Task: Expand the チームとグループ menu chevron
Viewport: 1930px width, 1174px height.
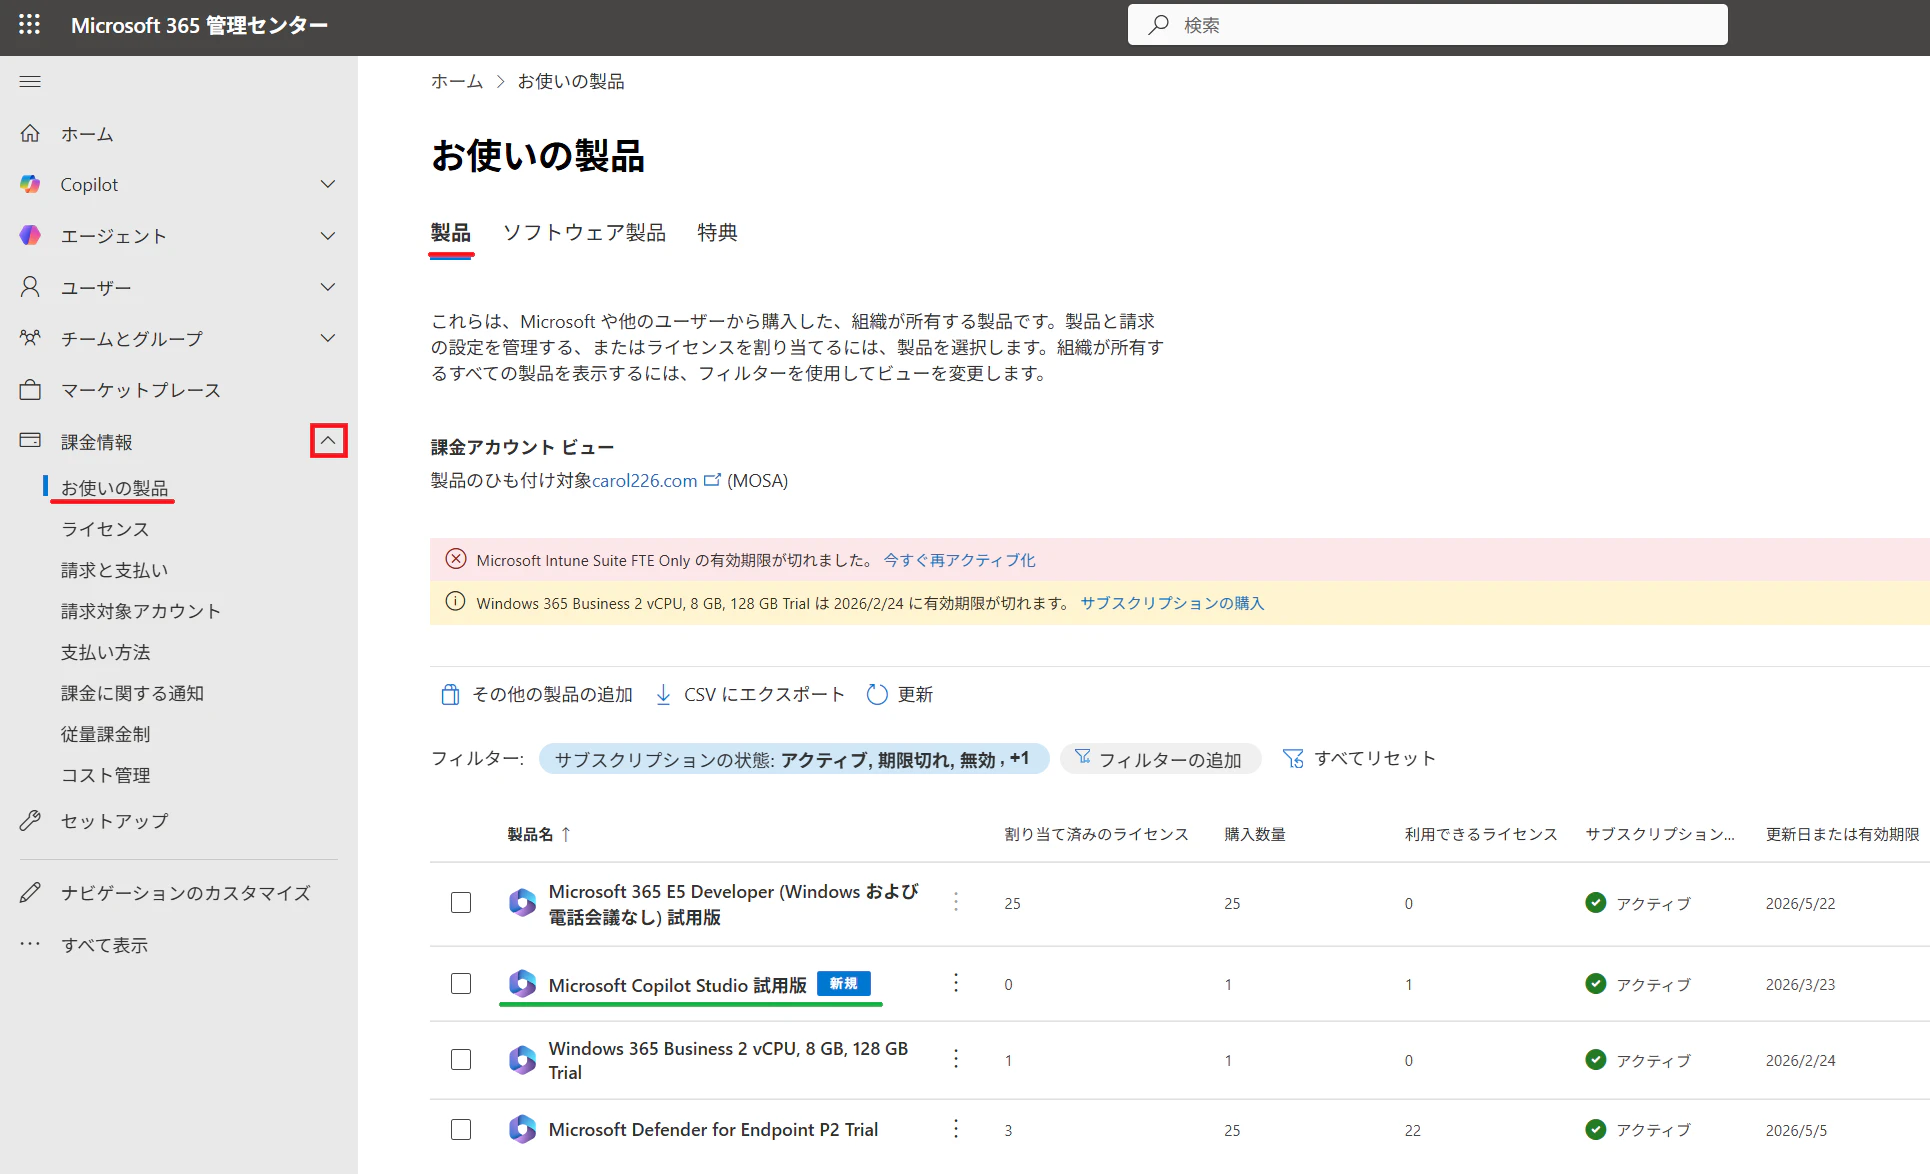Action: click(x=328, y=338)
